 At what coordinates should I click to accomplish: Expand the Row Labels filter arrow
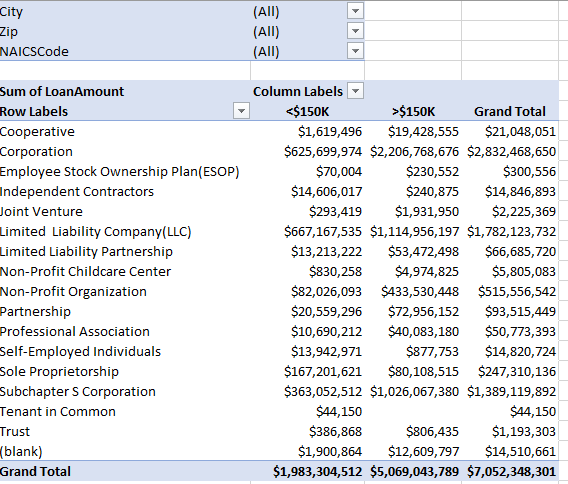click(242, 111)
